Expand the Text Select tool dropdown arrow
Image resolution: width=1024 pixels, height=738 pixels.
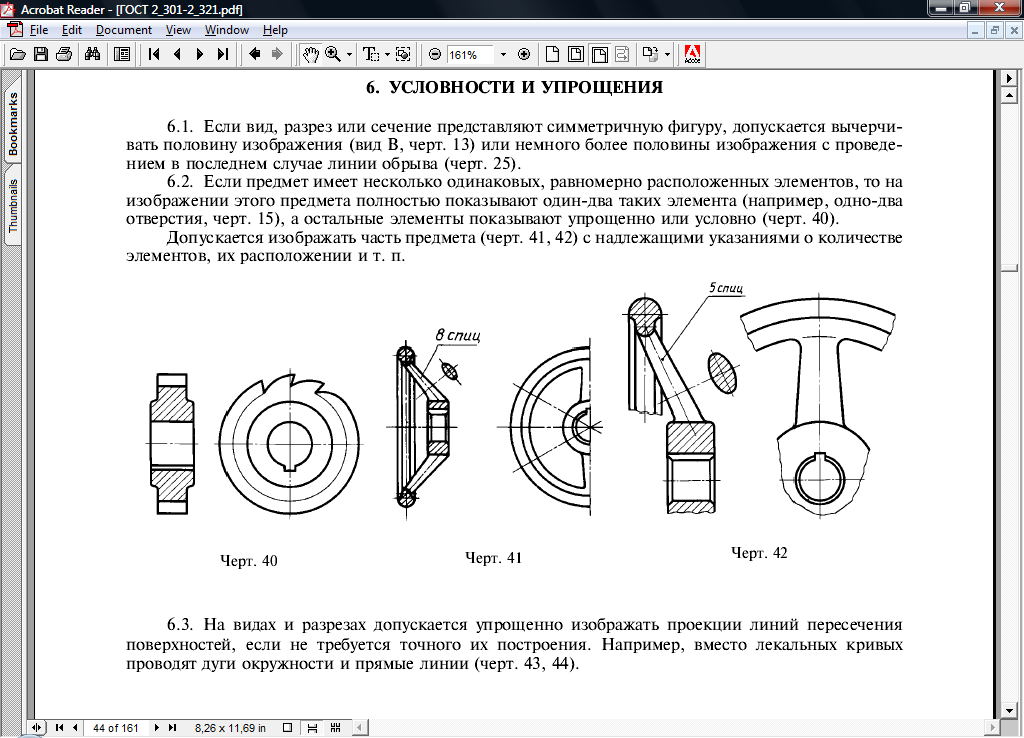pyautogui.click(x=387, y=55)
